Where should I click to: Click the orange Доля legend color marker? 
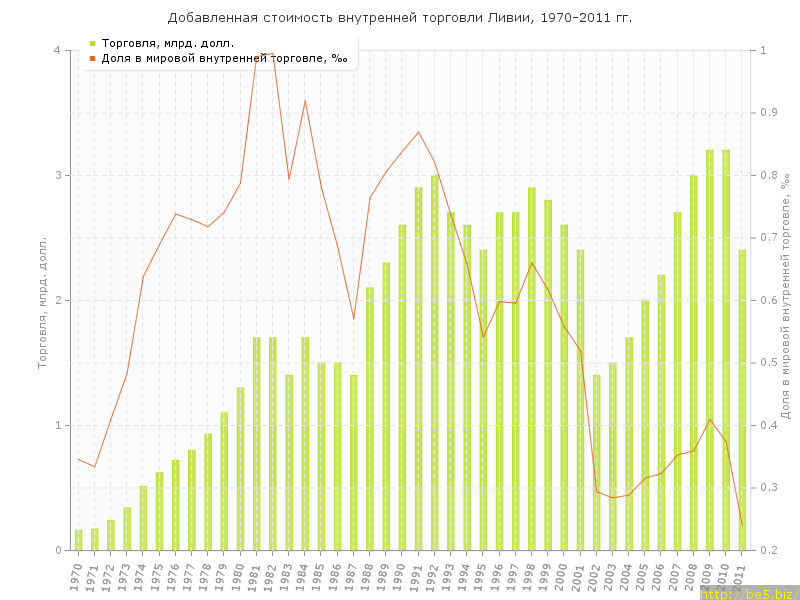click(92, 58)
